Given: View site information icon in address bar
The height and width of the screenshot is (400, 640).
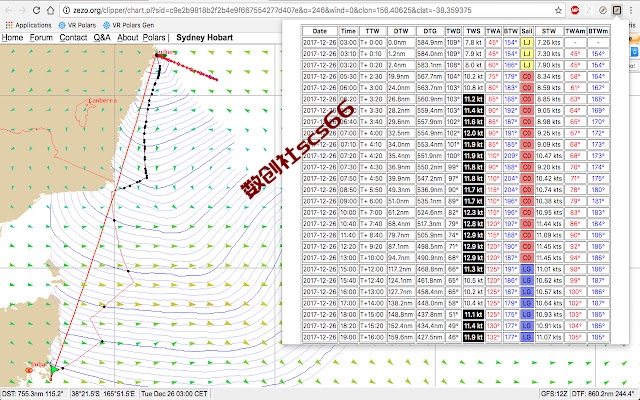Looking at the screenshot, I should pyautogui.click(x=67, y=11).
